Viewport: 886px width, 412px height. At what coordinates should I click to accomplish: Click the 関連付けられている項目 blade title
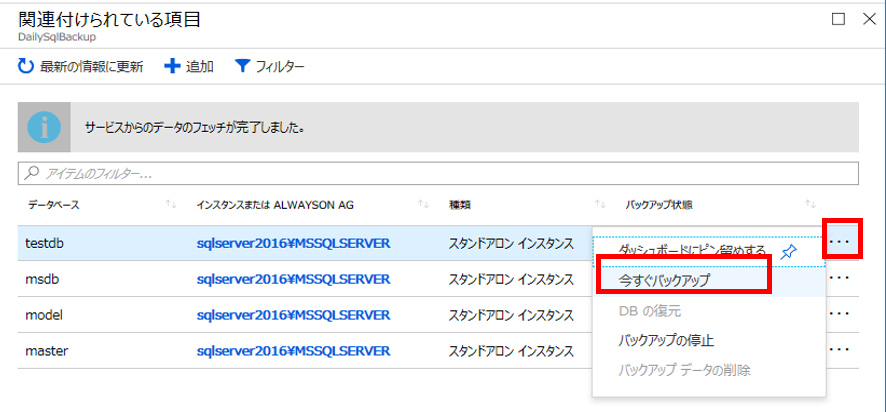point(110,19)
